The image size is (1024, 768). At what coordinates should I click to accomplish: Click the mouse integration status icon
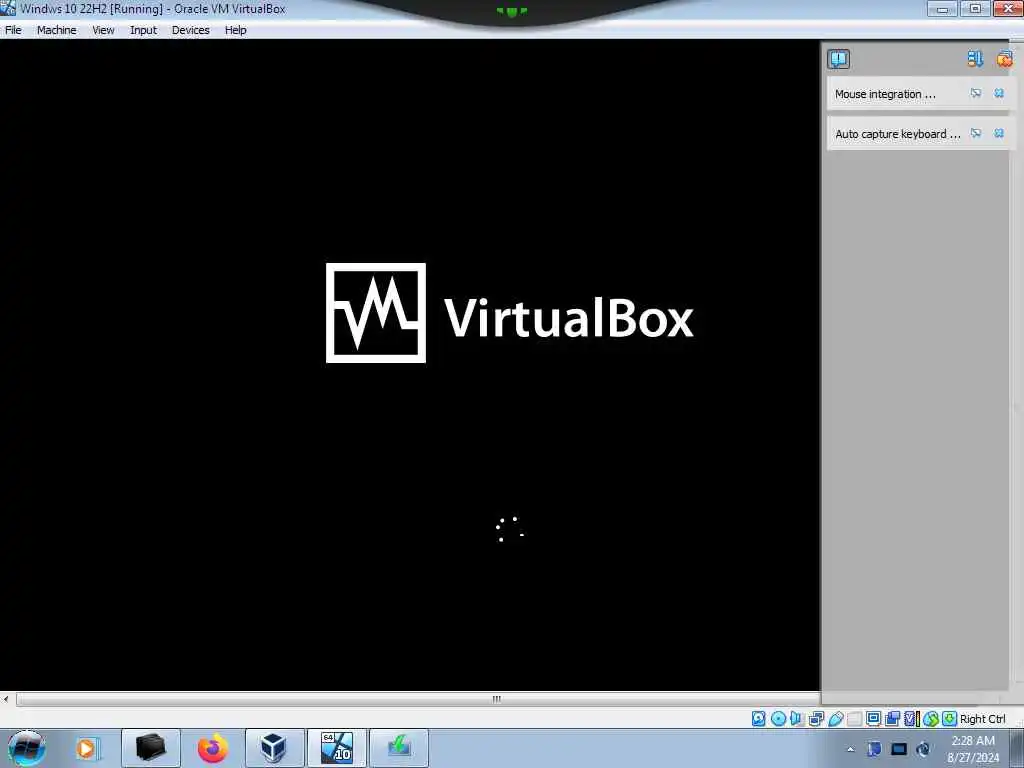(931, 718)
